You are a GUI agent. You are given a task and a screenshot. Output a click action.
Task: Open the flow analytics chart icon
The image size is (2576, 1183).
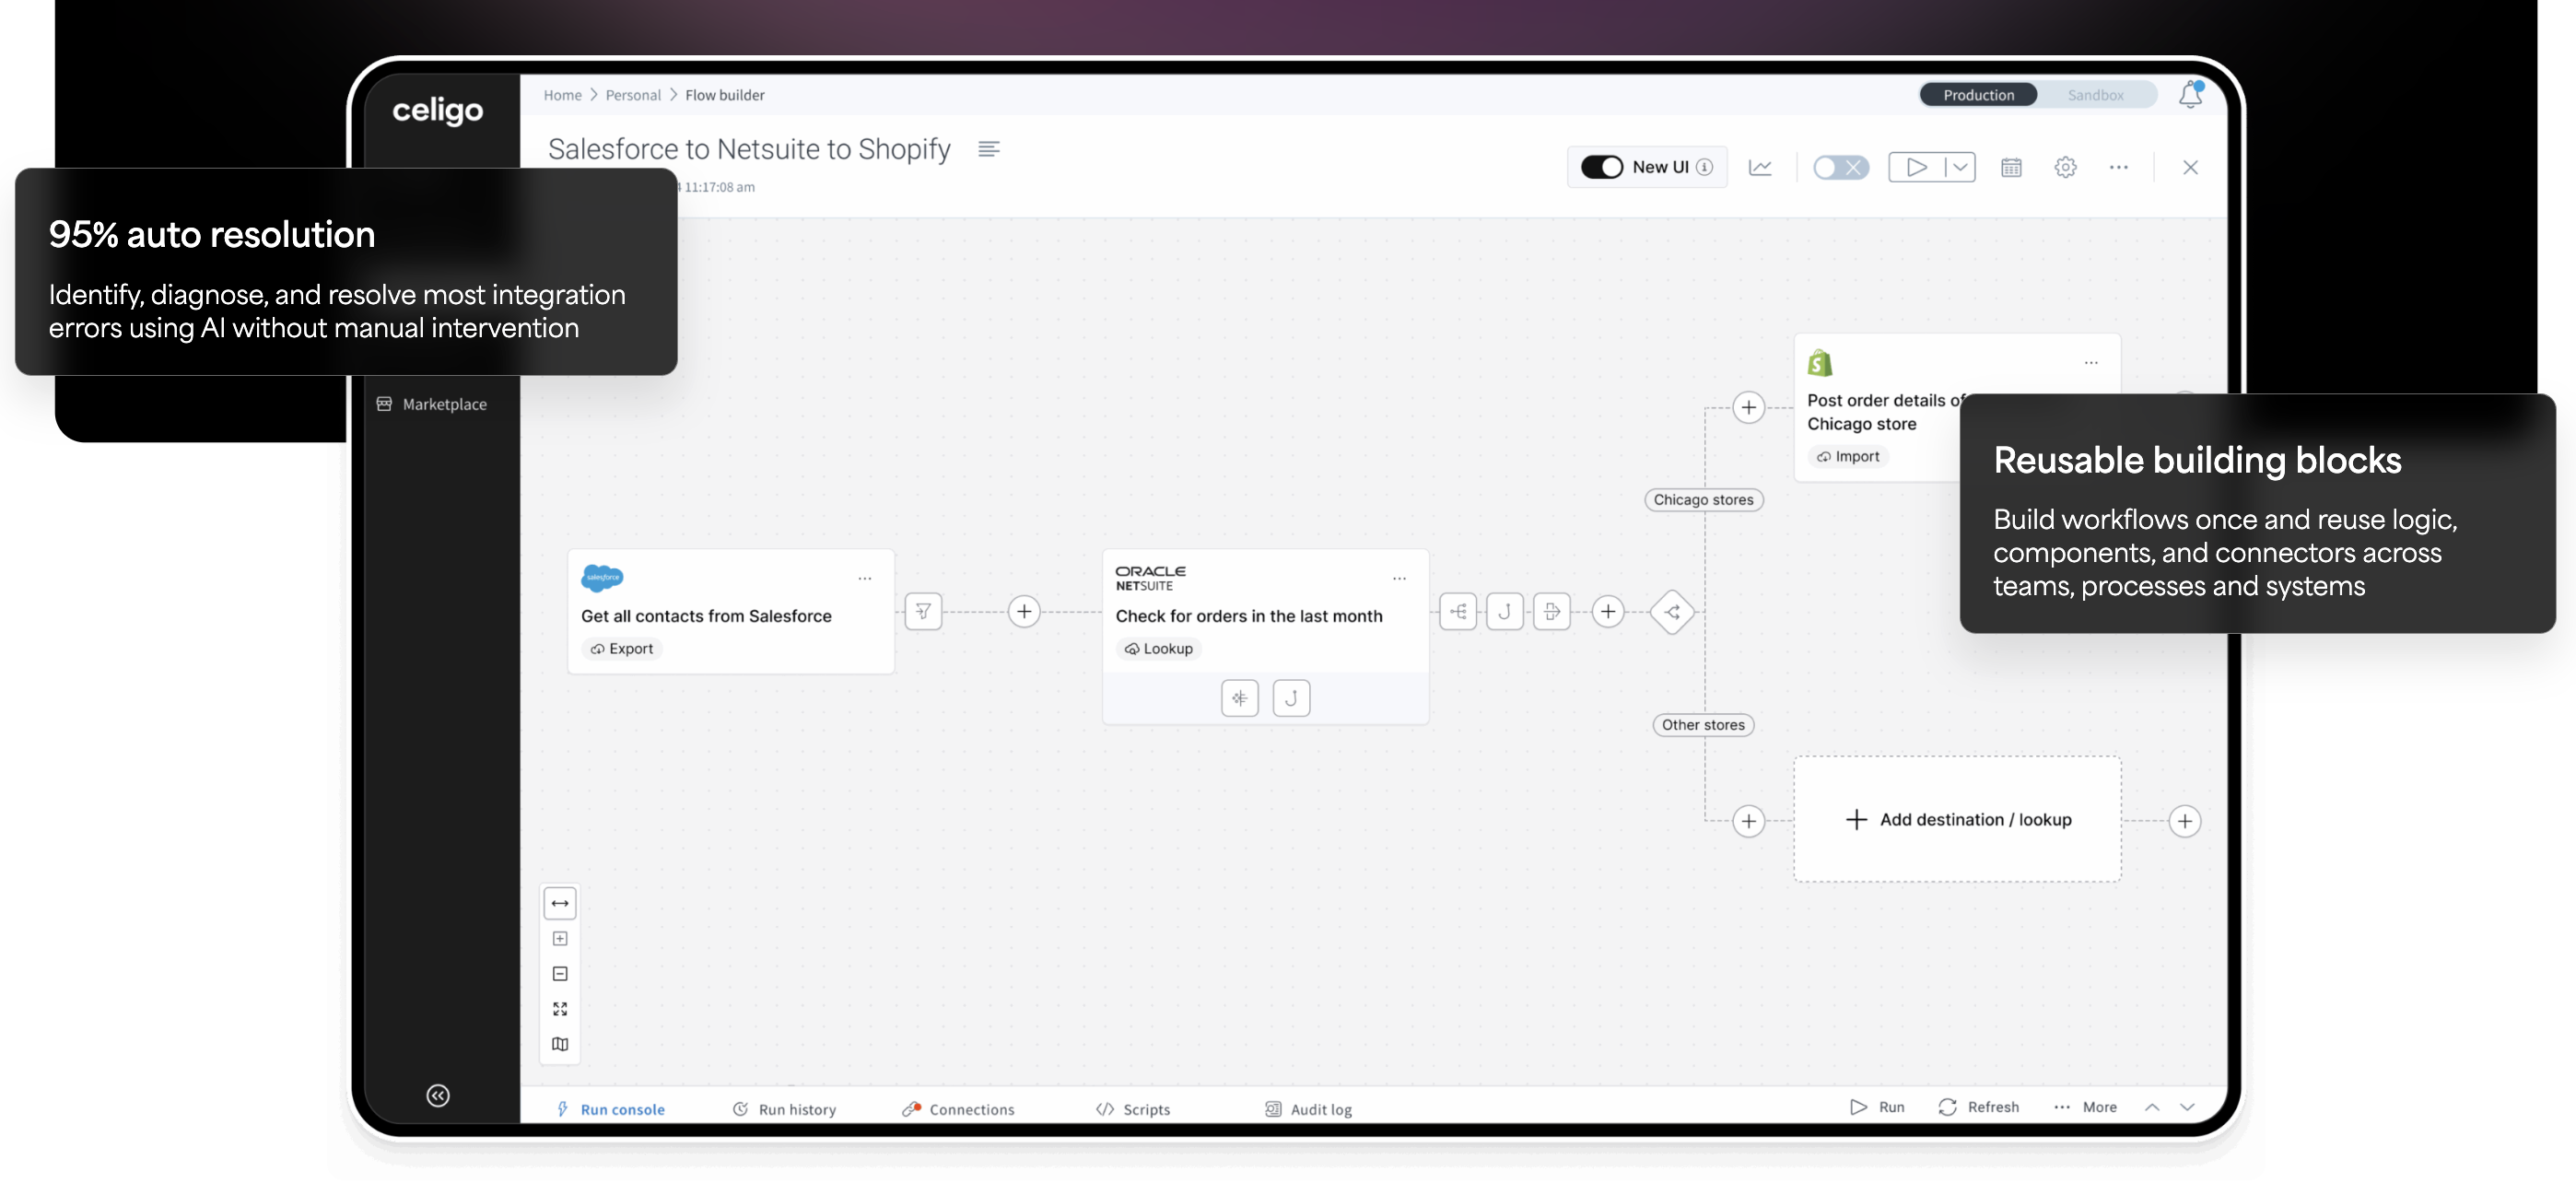pos(1760,167)
